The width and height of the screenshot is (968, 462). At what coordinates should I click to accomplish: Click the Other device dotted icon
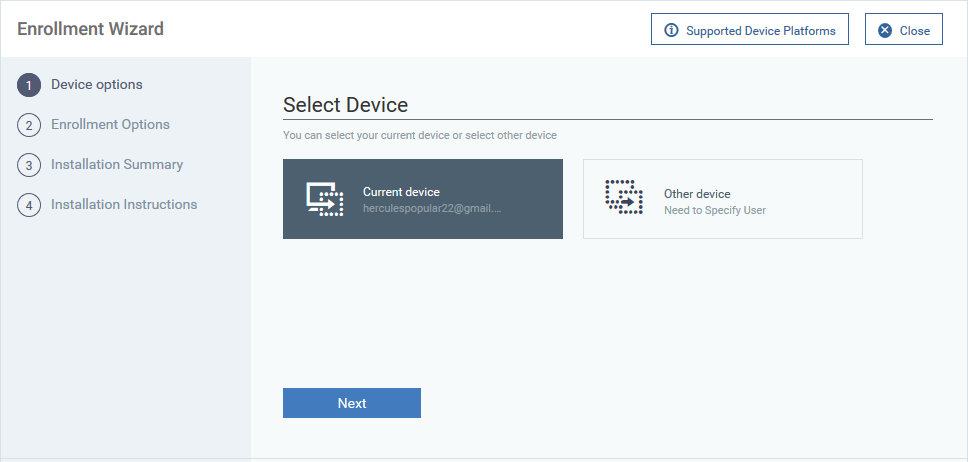pos(624,197)
